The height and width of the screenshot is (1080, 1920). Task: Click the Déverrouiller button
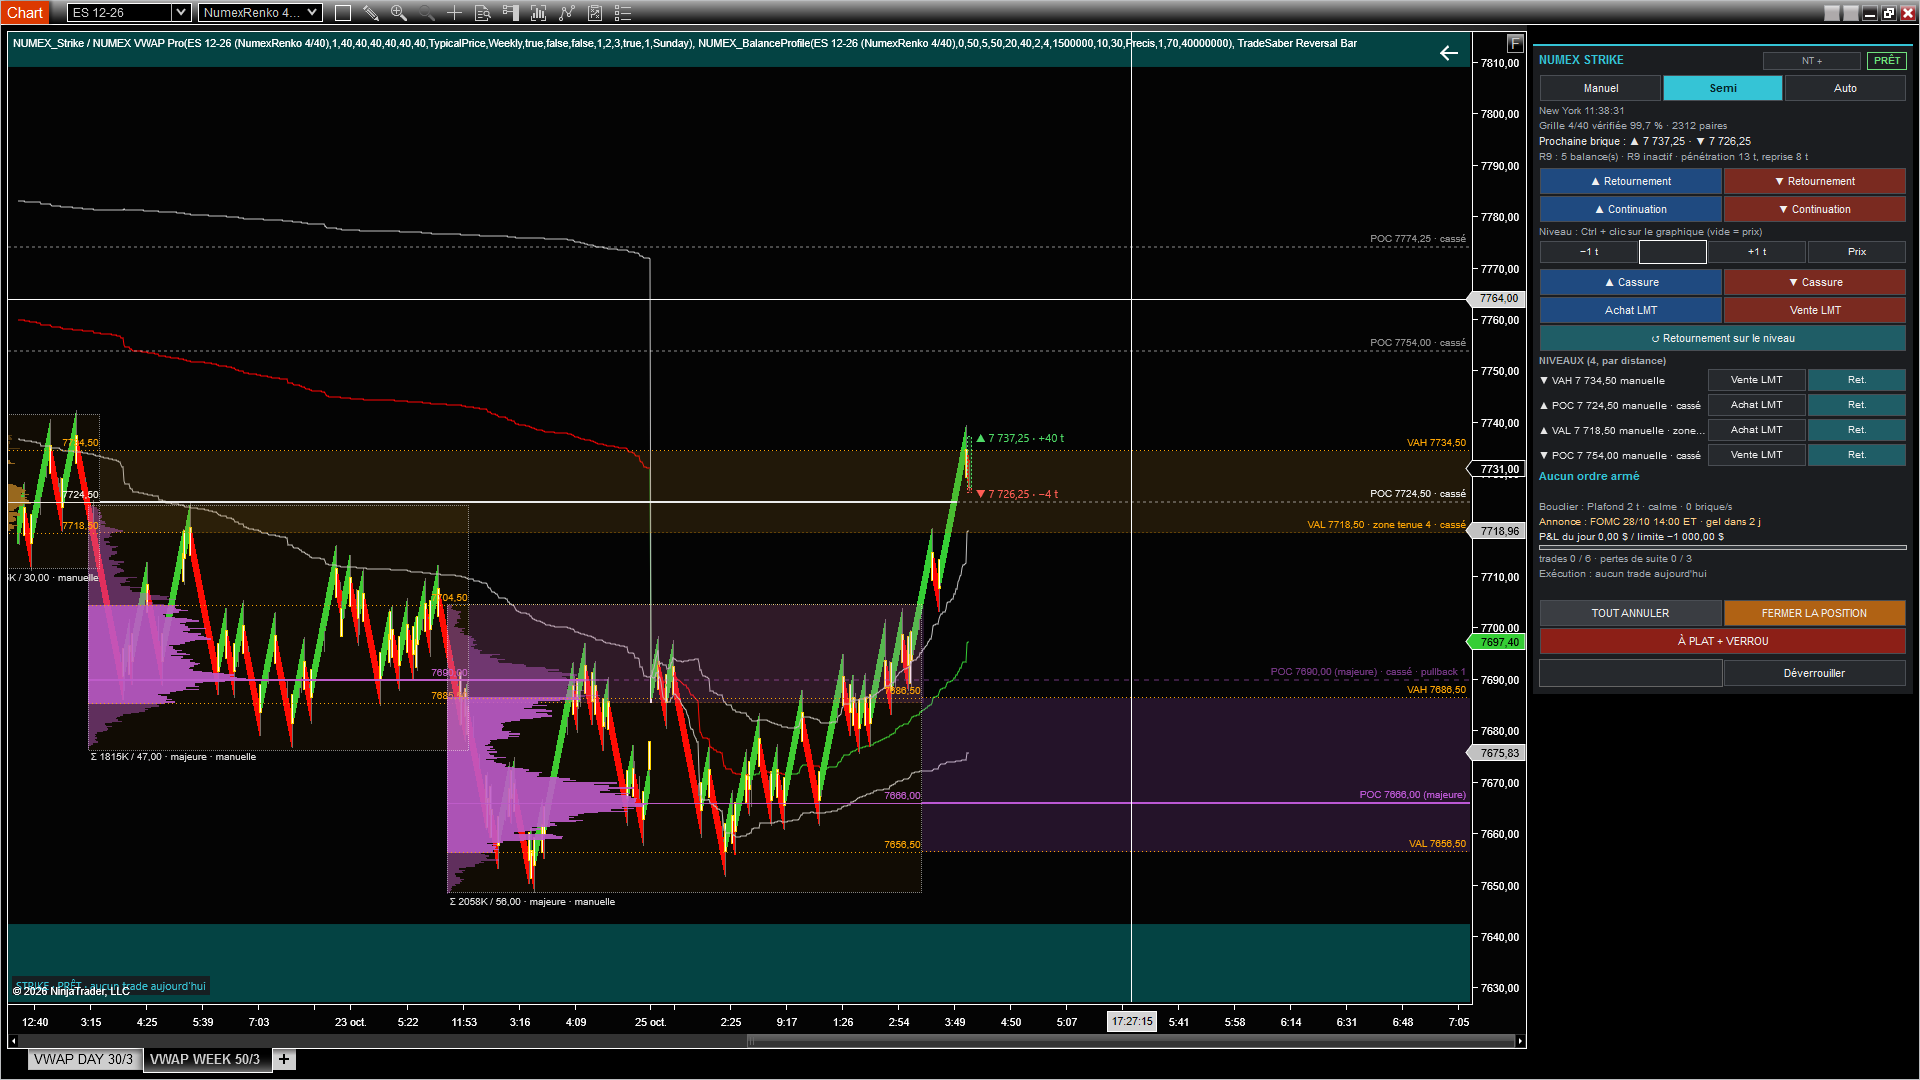pos(1814,673)
